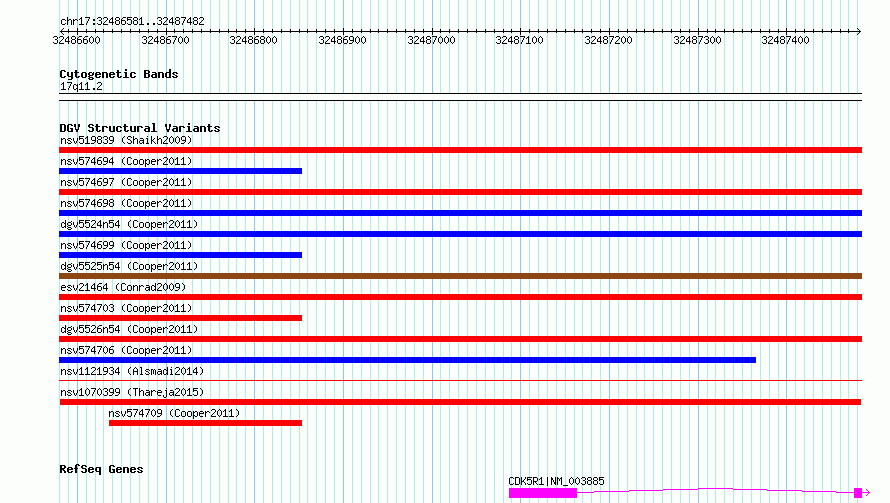Click the nsv574697 (Cooper2011) label
890x503 pixels.
click(x=126, y=182)
